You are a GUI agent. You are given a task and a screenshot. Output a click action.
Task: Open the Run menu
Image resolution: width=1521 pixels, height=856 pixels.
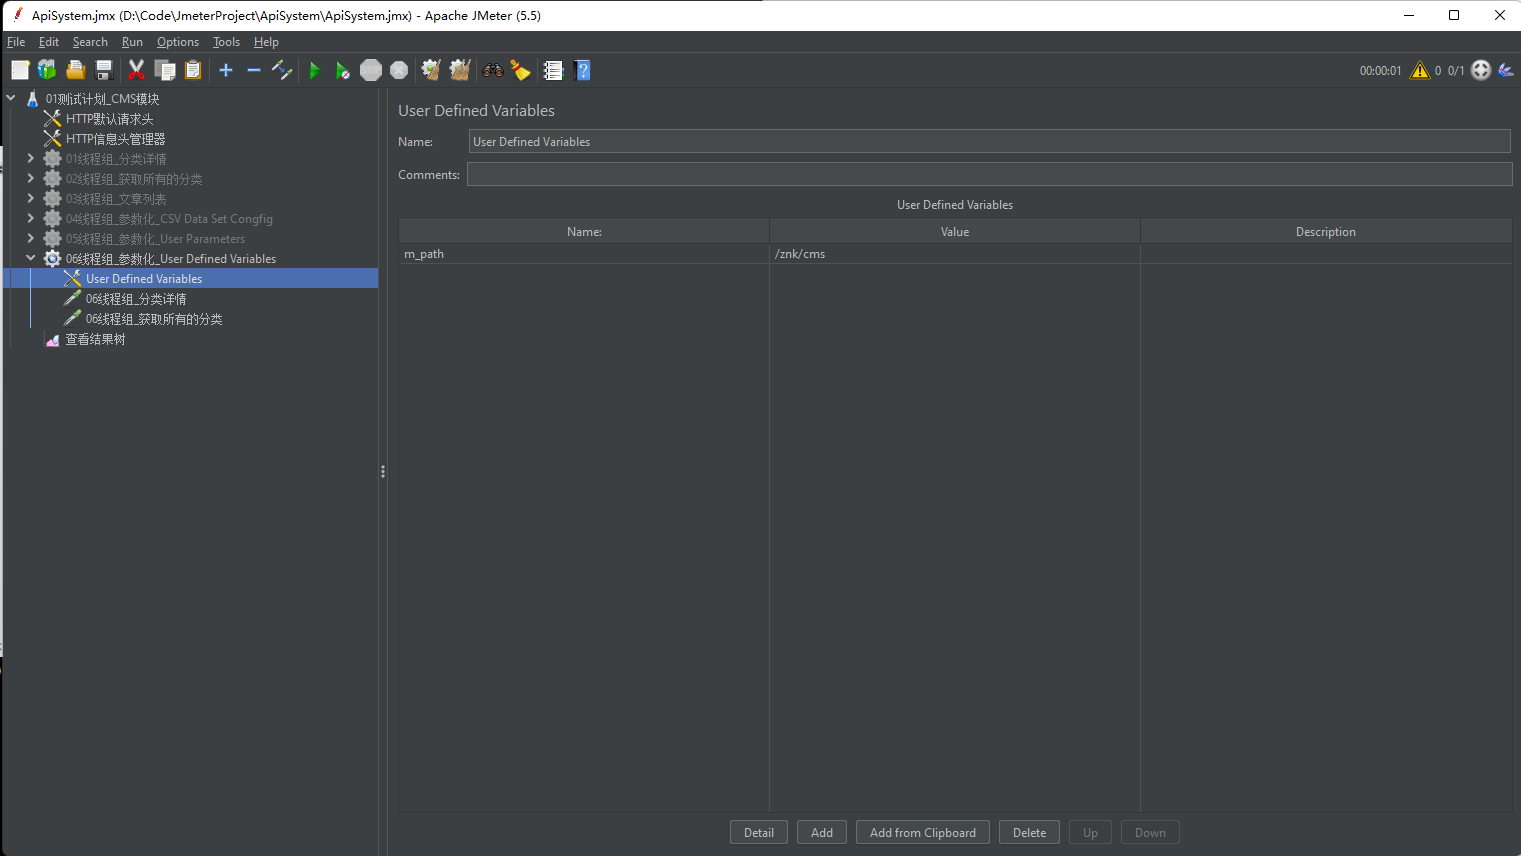[x=132, y=42]
